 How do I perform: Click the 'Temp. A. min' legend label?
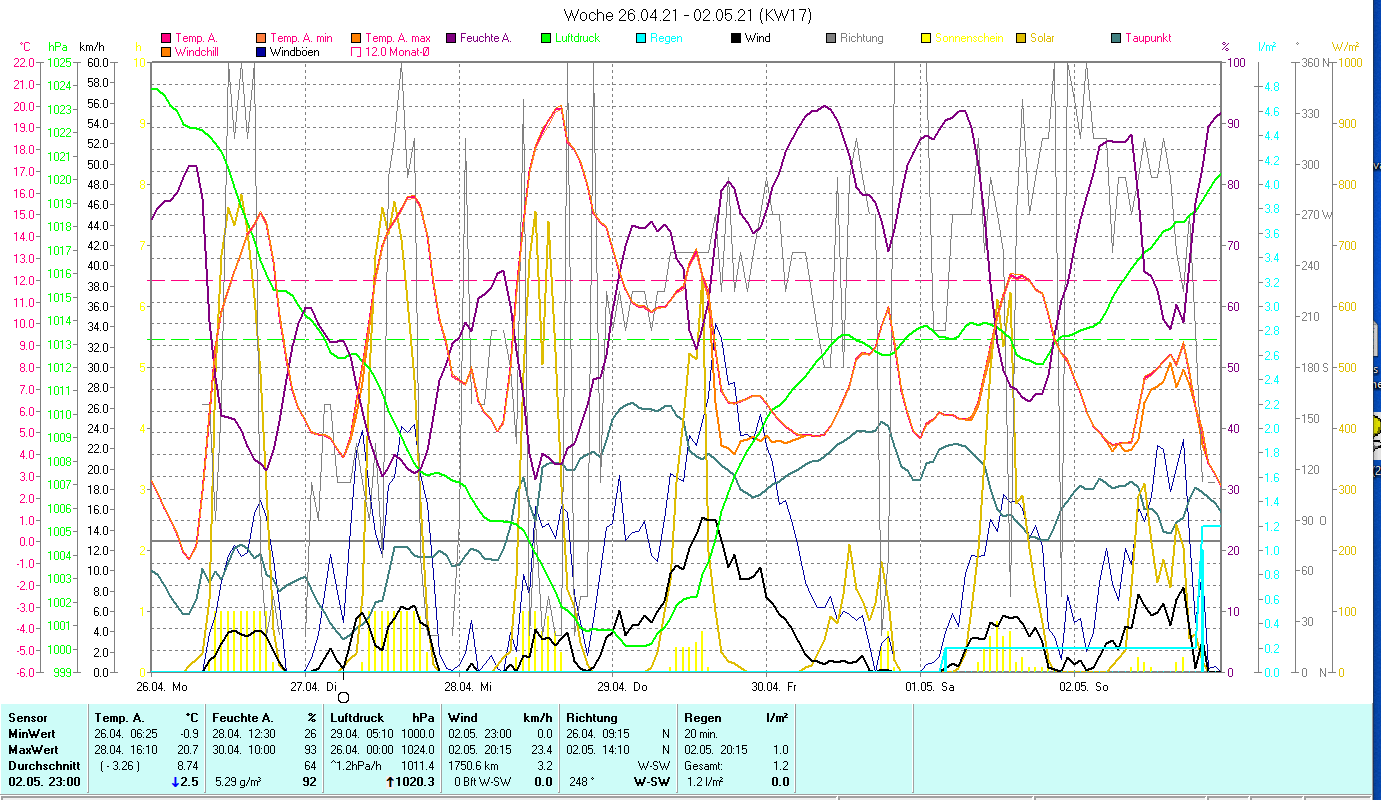[300, 38]
